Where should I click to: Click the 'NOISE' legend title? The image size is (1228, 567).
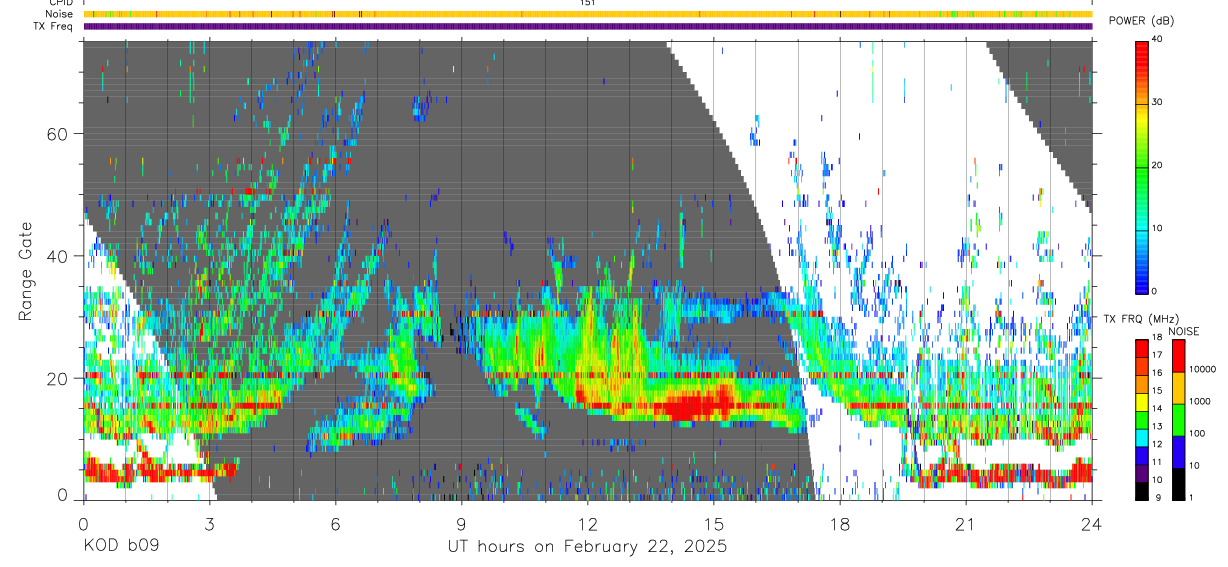click(x=1184, y=331)
